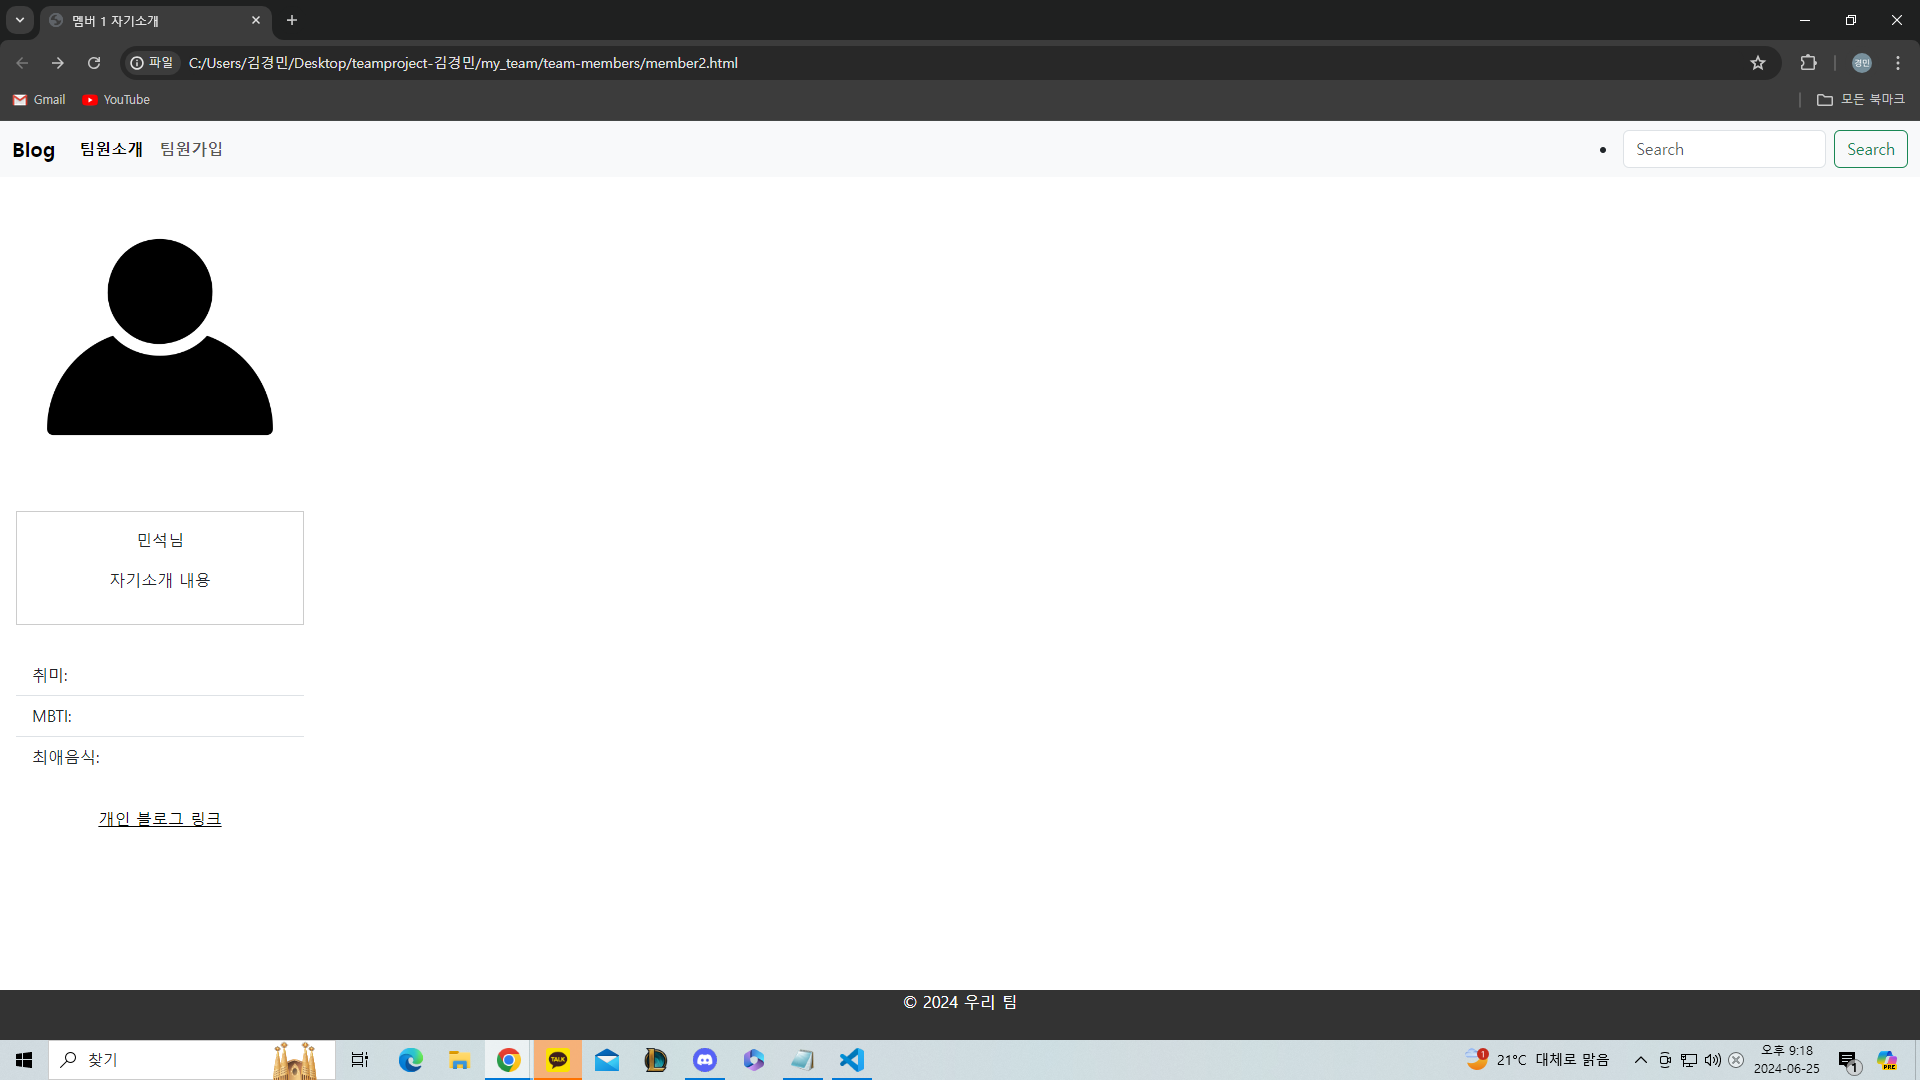Open the tab search dropdown arrow
1920x1080 pixels.
[x=20, y=20]
